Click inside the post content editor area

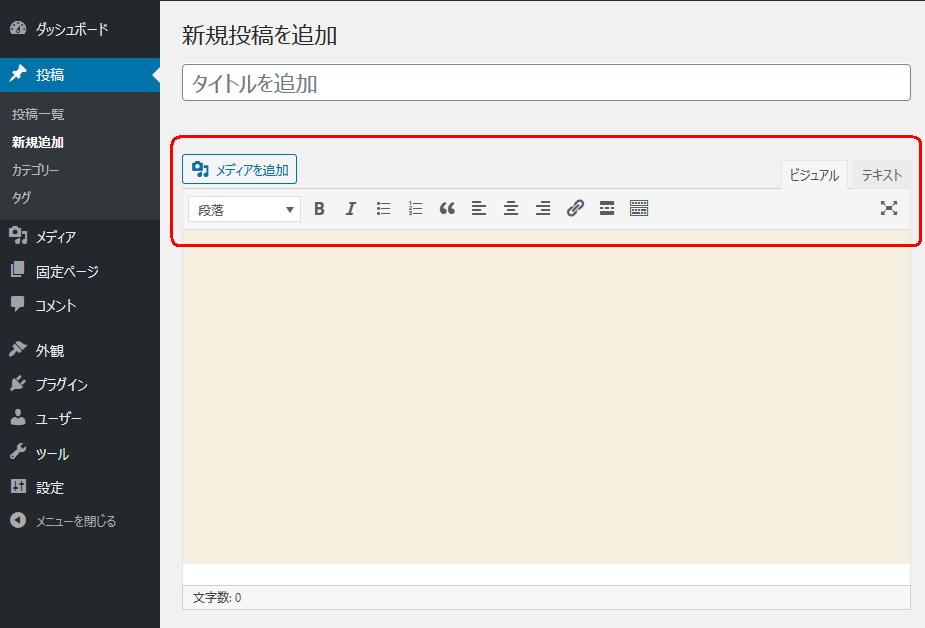[x=546, y=397]
